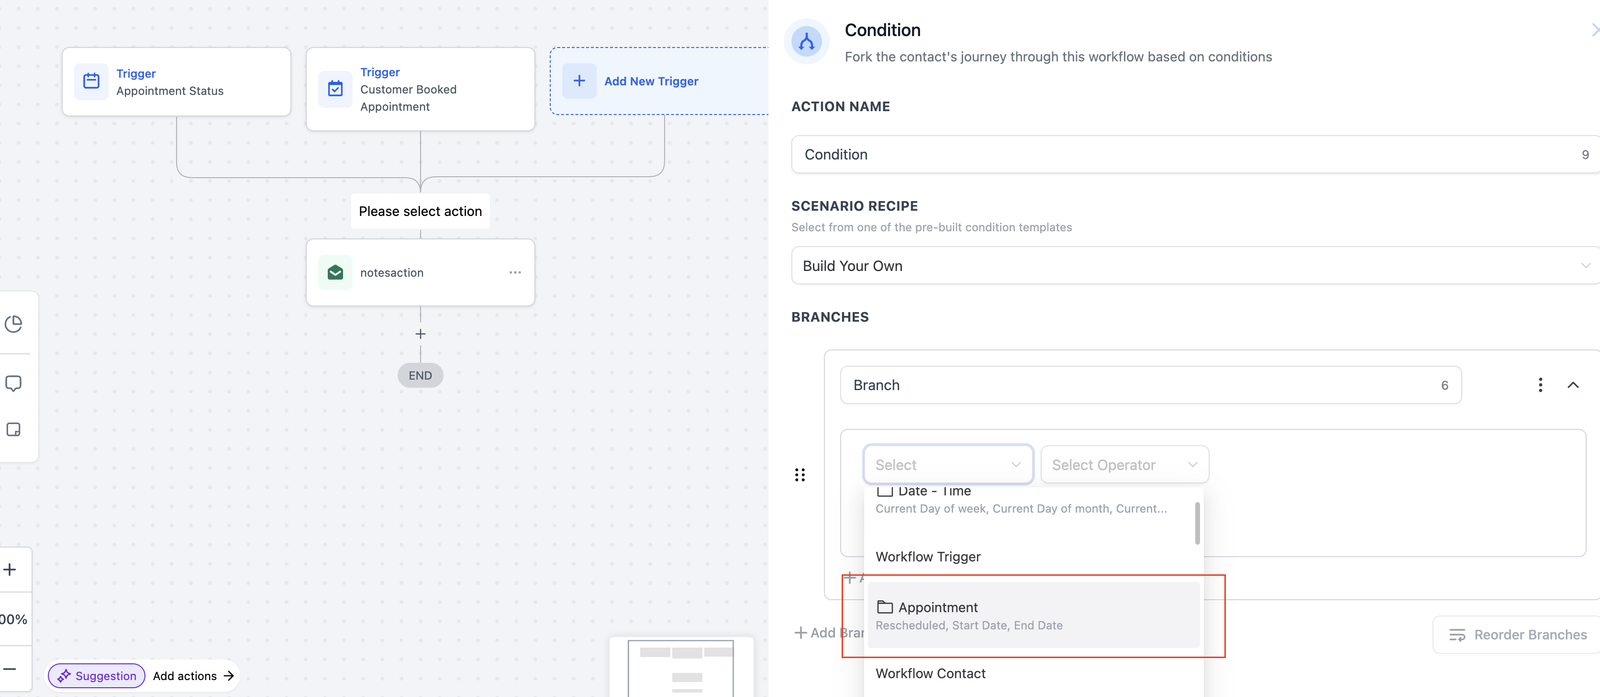Click the Reorder Branches button
Viewport: 1600px width, 697px height.
pos(1517,635)
